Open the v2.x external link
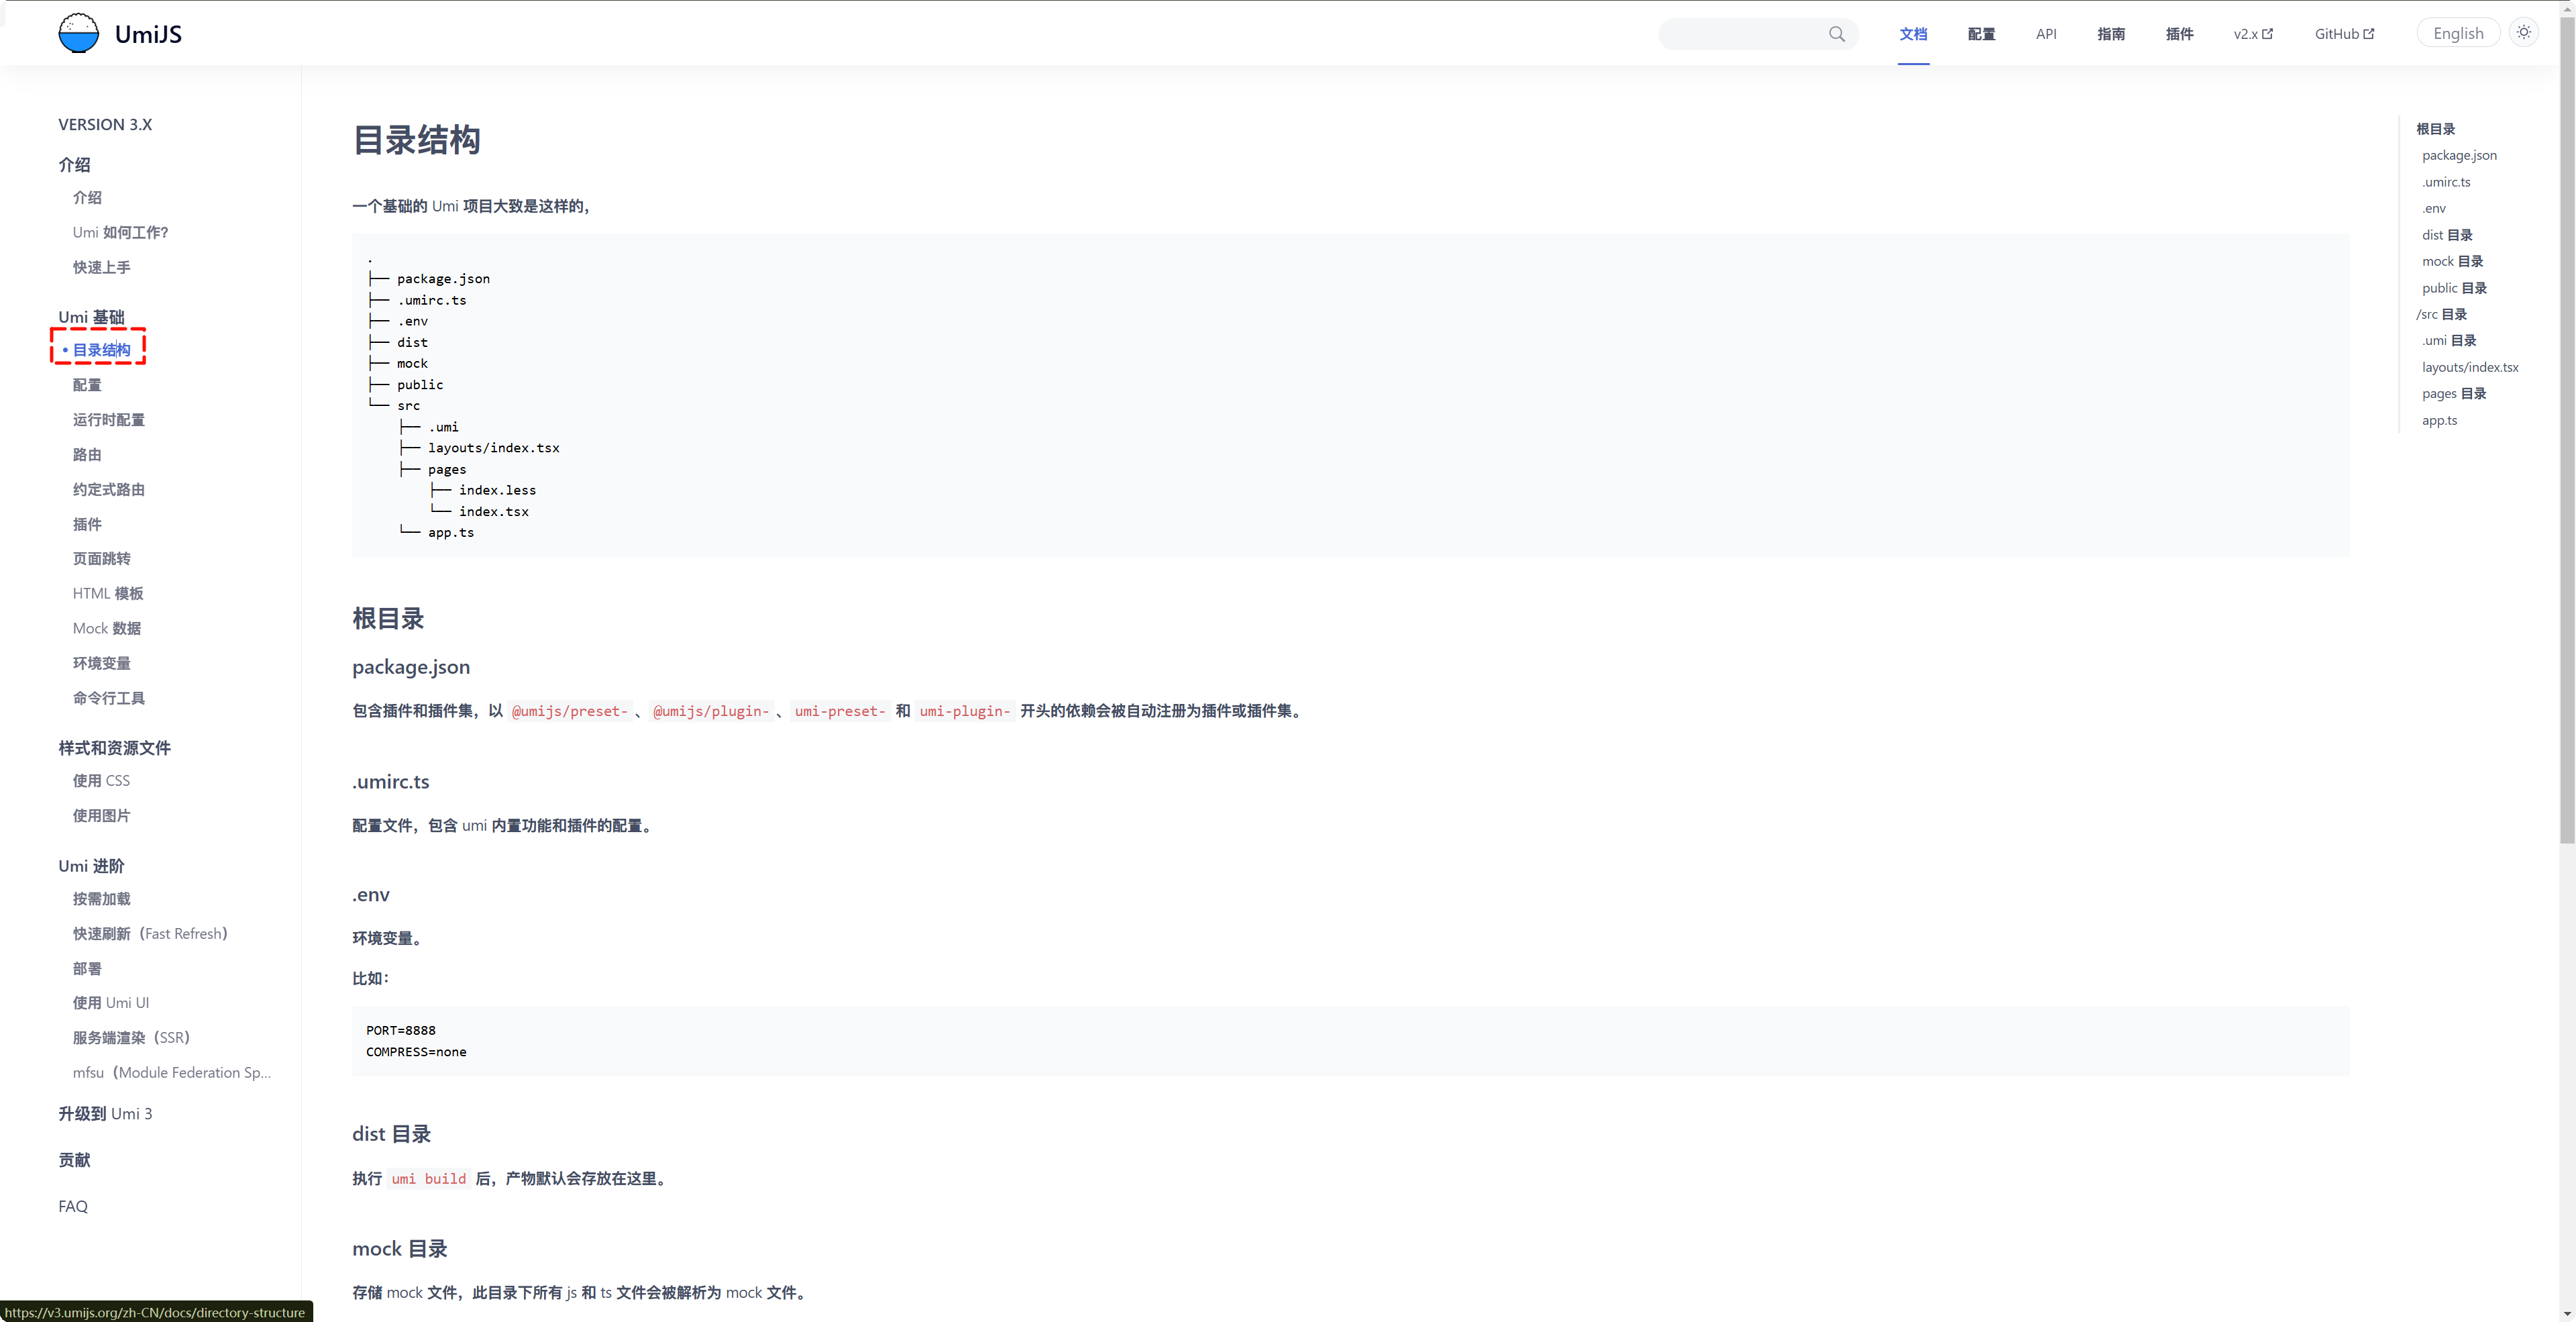The image size is (2576, 1322). pyautogui.click(x=2252, y=34)
